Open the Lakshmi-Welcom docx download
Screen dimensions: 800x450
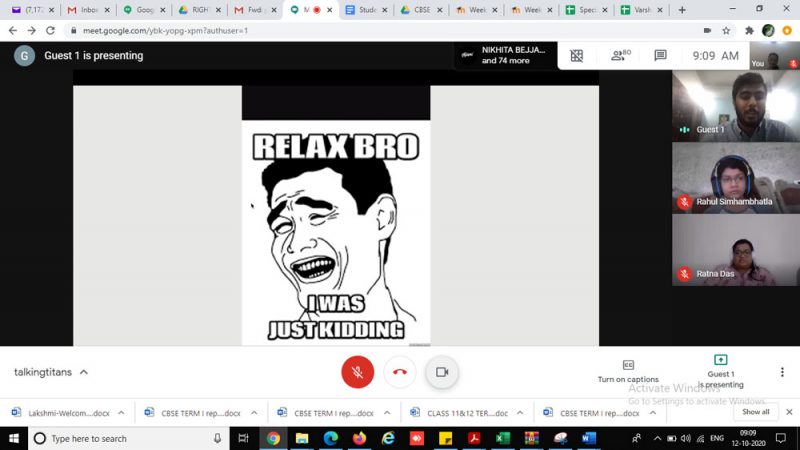pyautogui.click(x=61, y=413)
